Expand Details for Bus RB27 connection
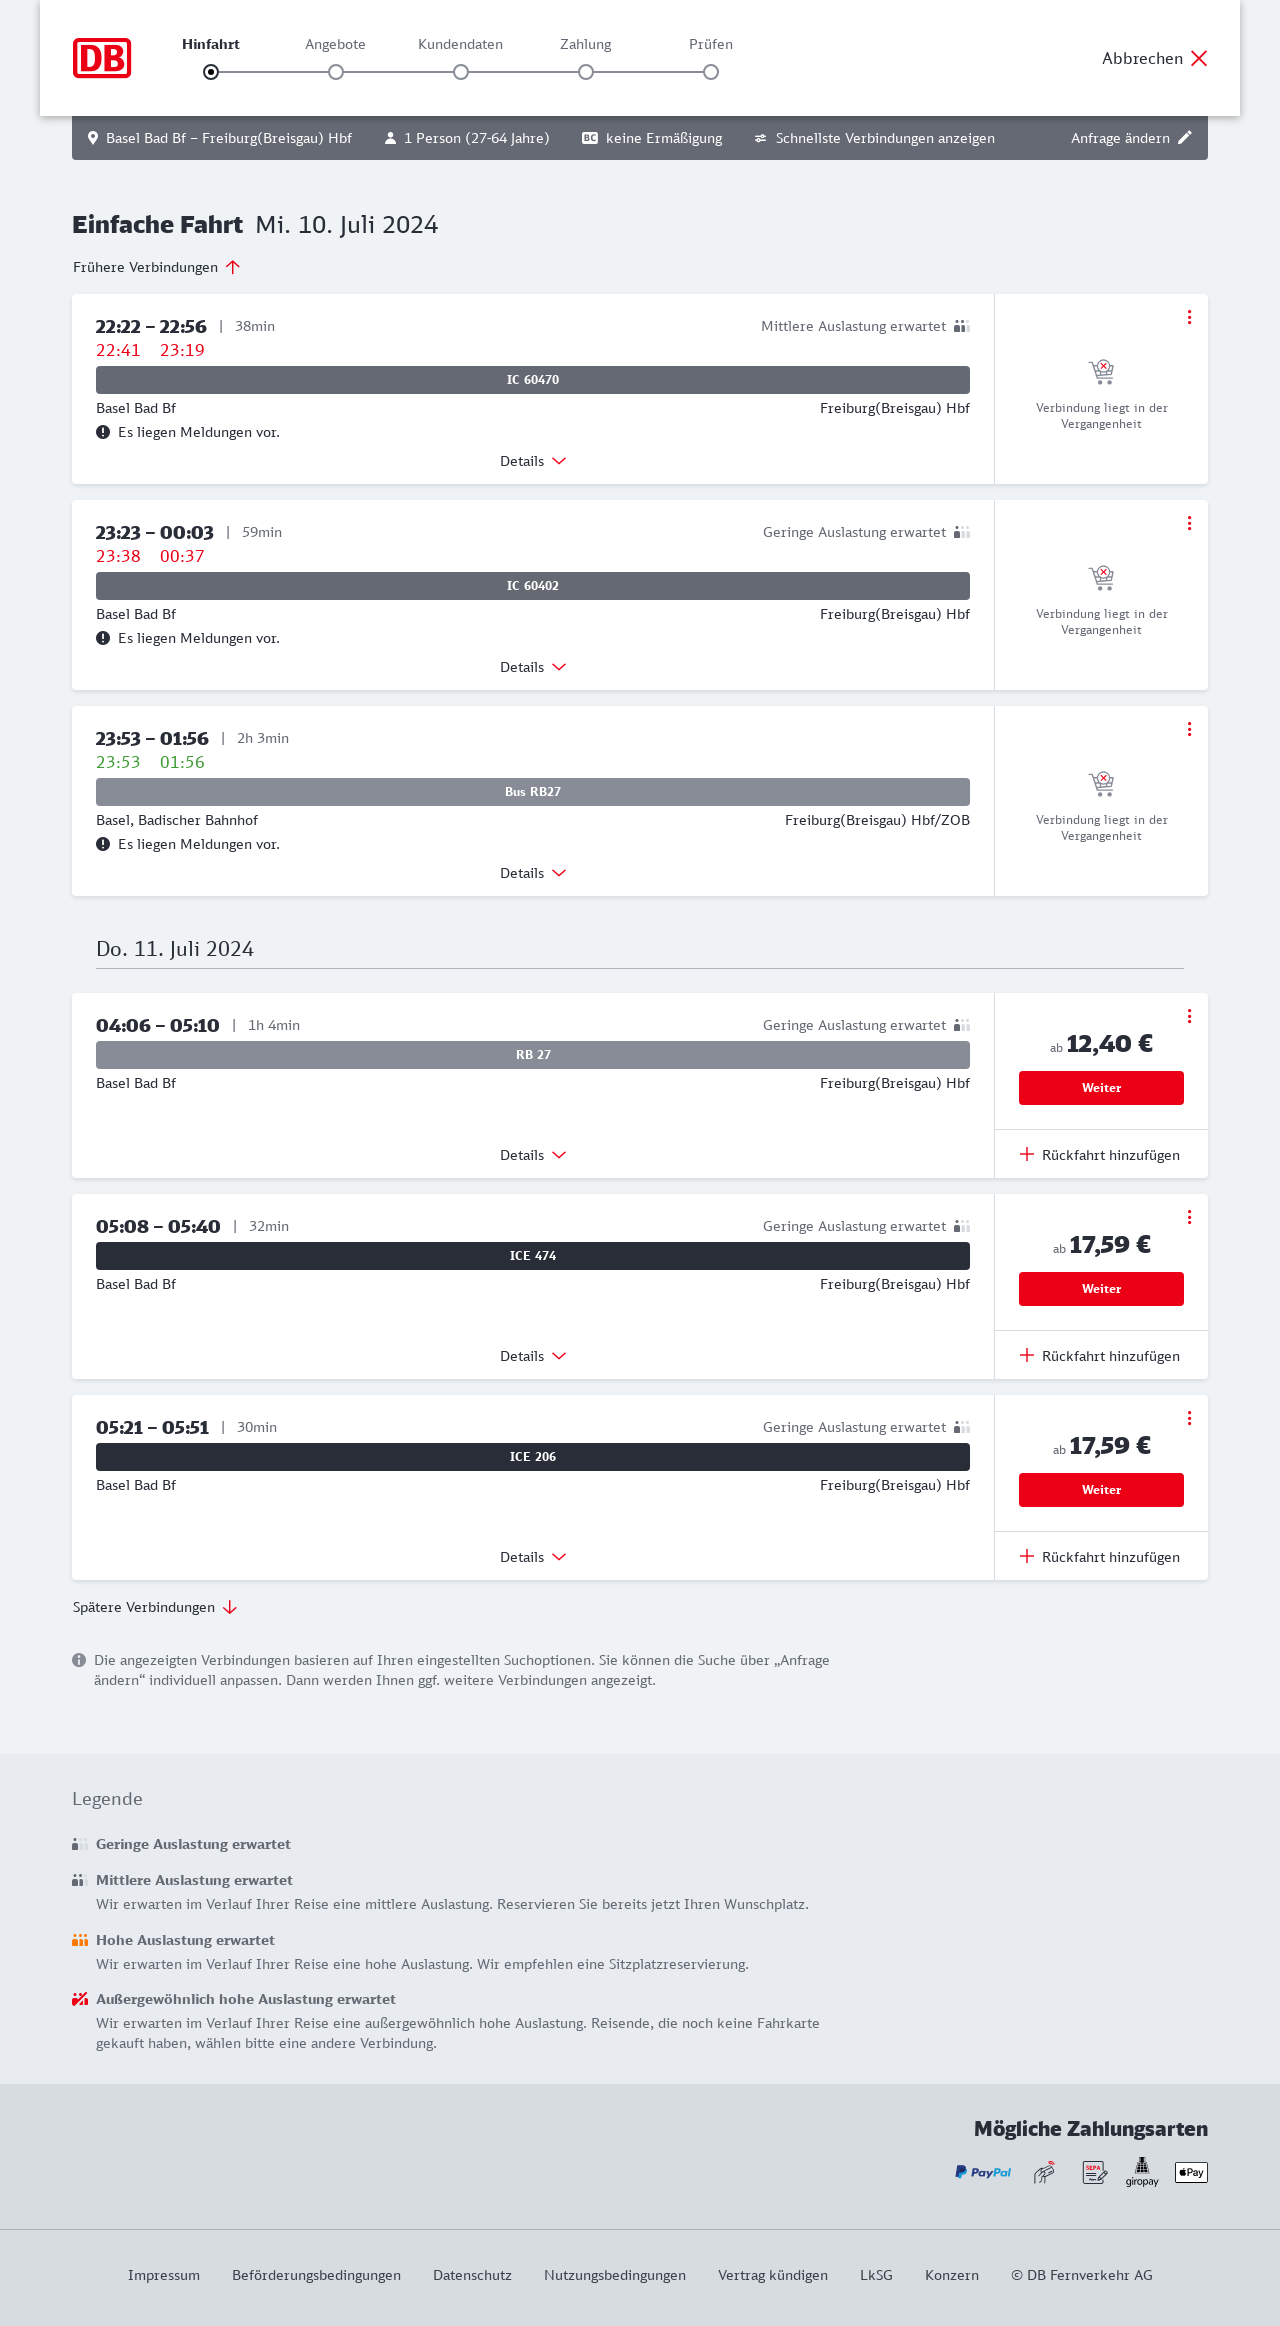 [x=533, y=873]
